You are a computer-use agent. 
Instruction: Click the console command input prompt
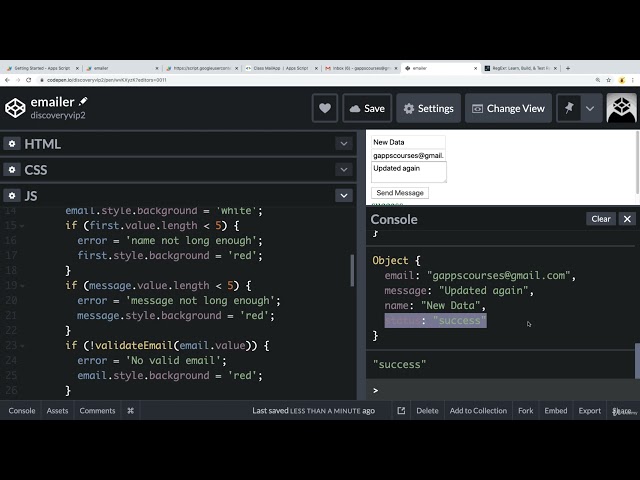click(x=502, y=390)
